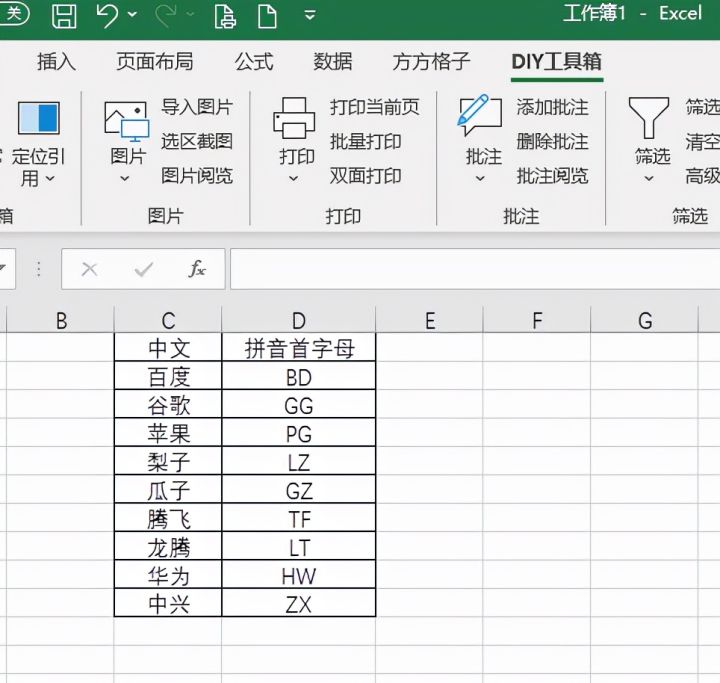
Task: Select the cell containing 苹果
Action: tap(168, 433)
